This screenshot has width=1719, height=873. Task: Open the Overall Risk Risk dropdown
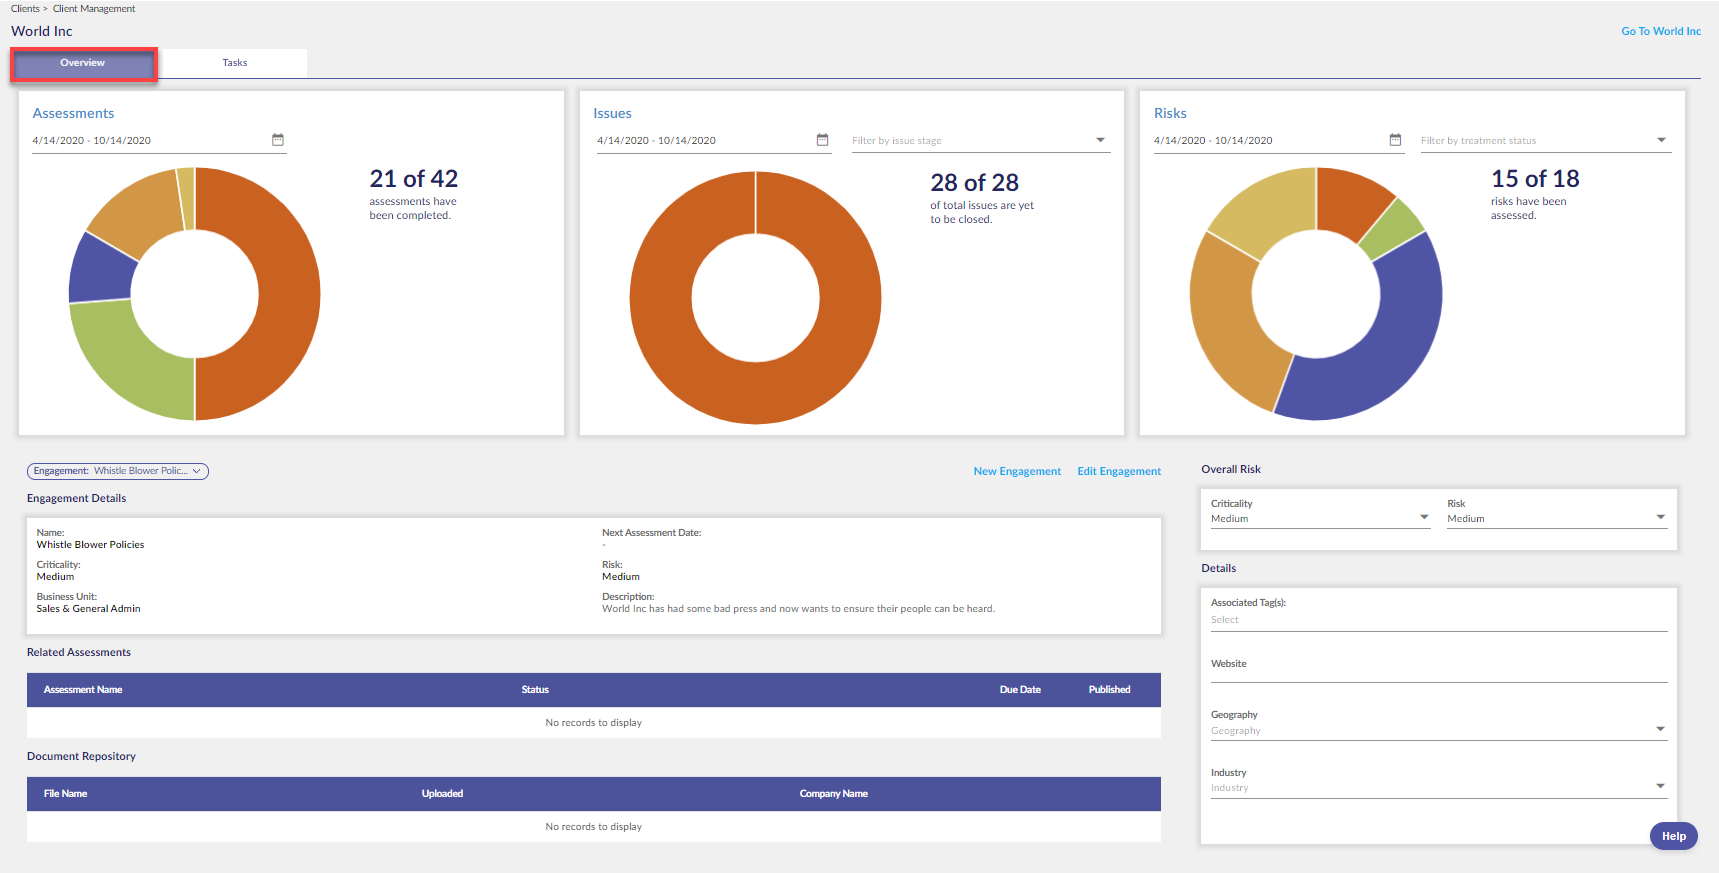pos(1557,518)
